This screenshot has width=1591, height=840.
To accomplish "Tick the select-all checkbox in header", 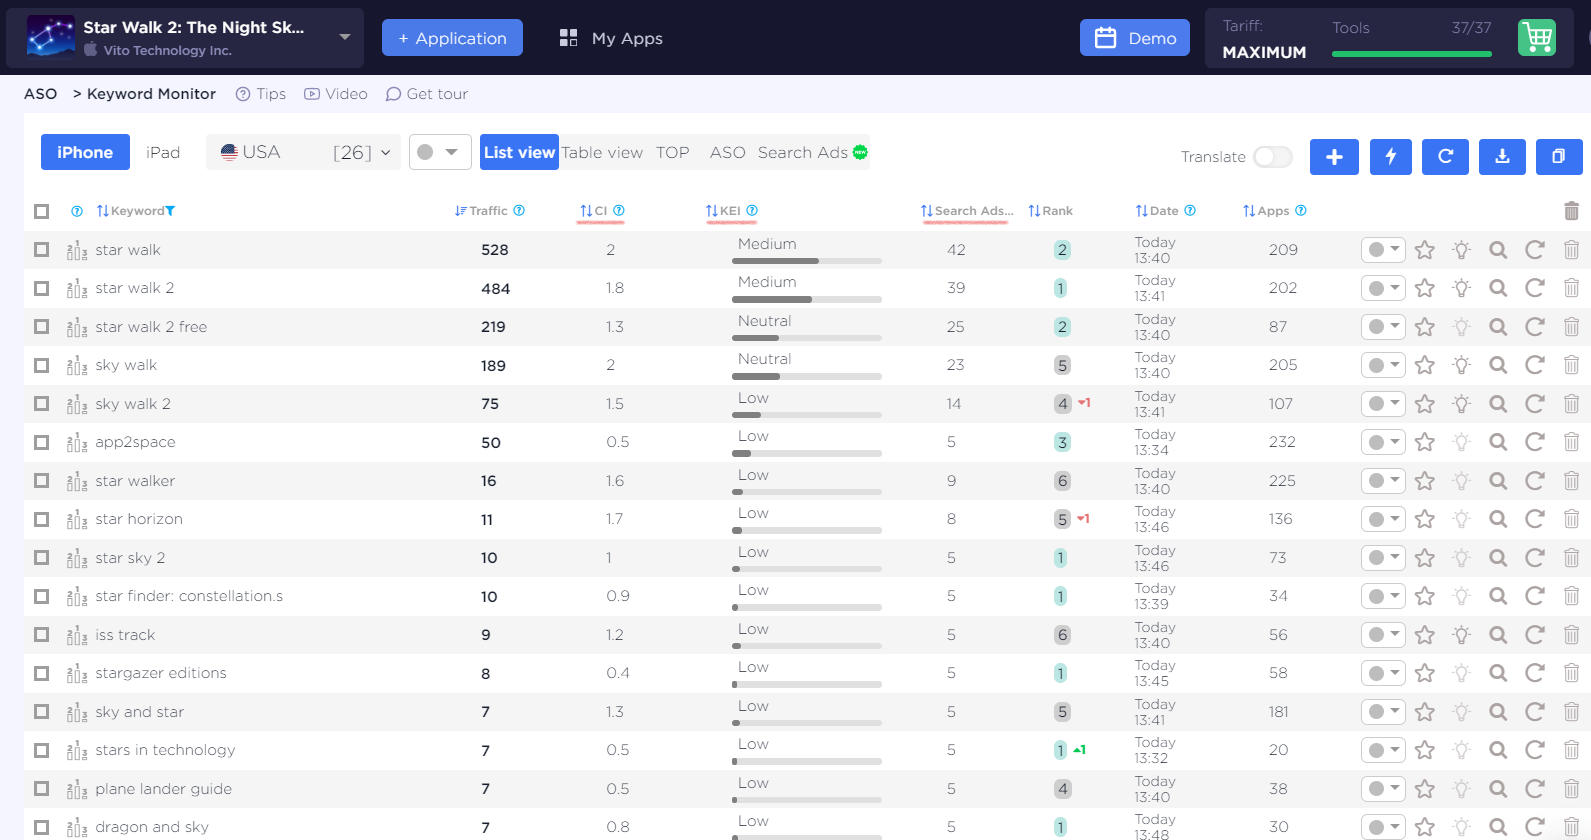I will [41, 211].
